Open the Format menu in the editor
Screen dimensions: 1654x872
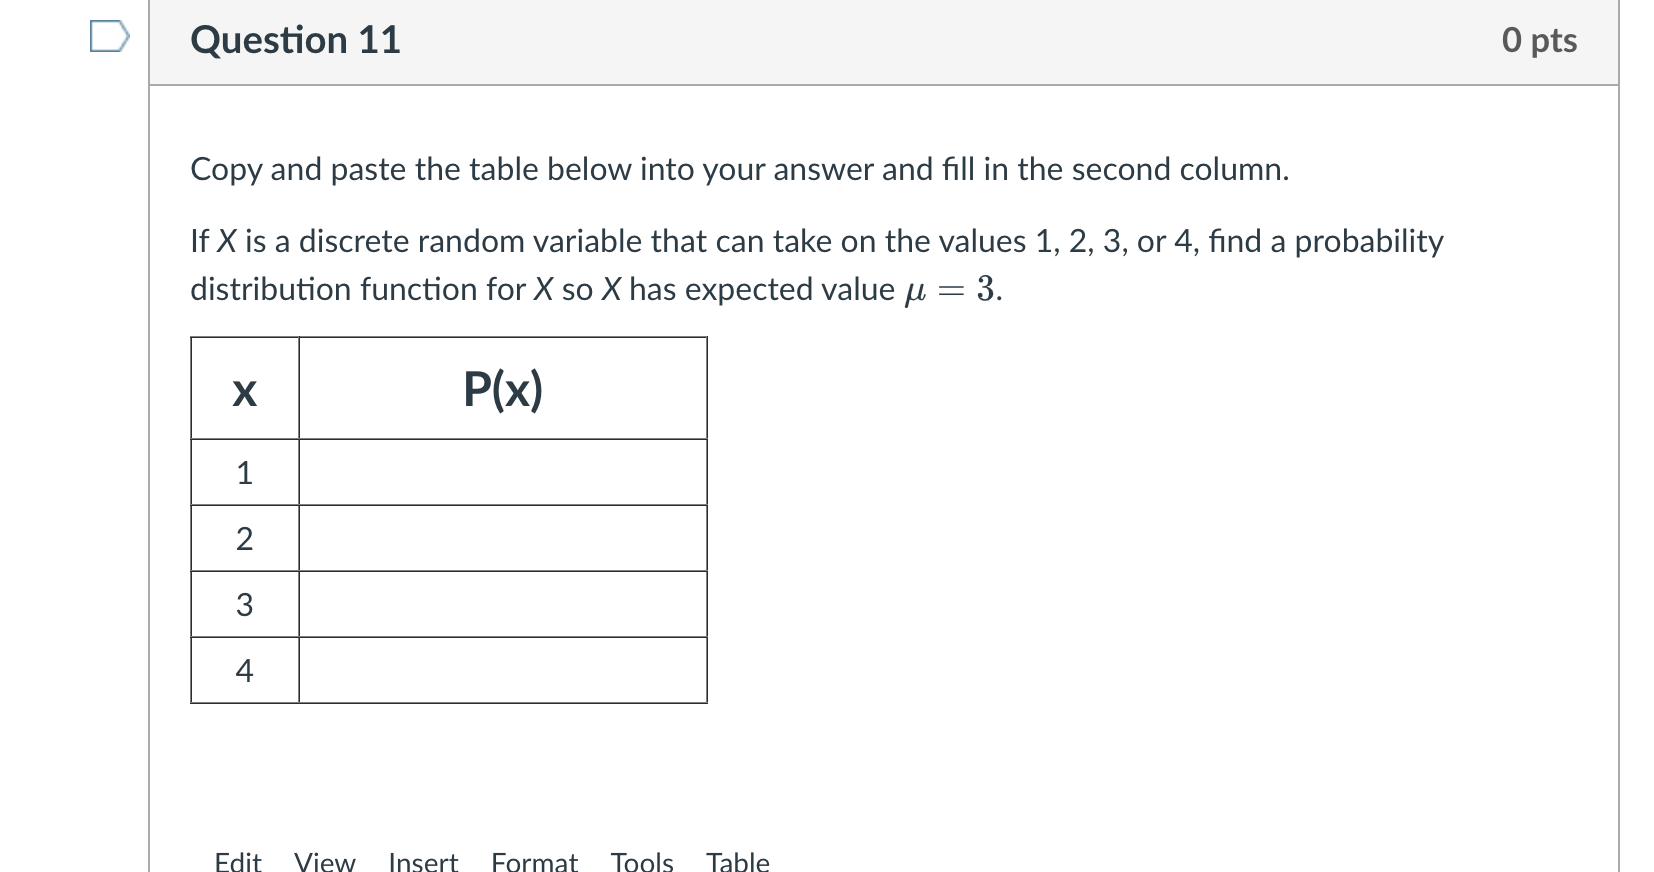tap(534, 860)
